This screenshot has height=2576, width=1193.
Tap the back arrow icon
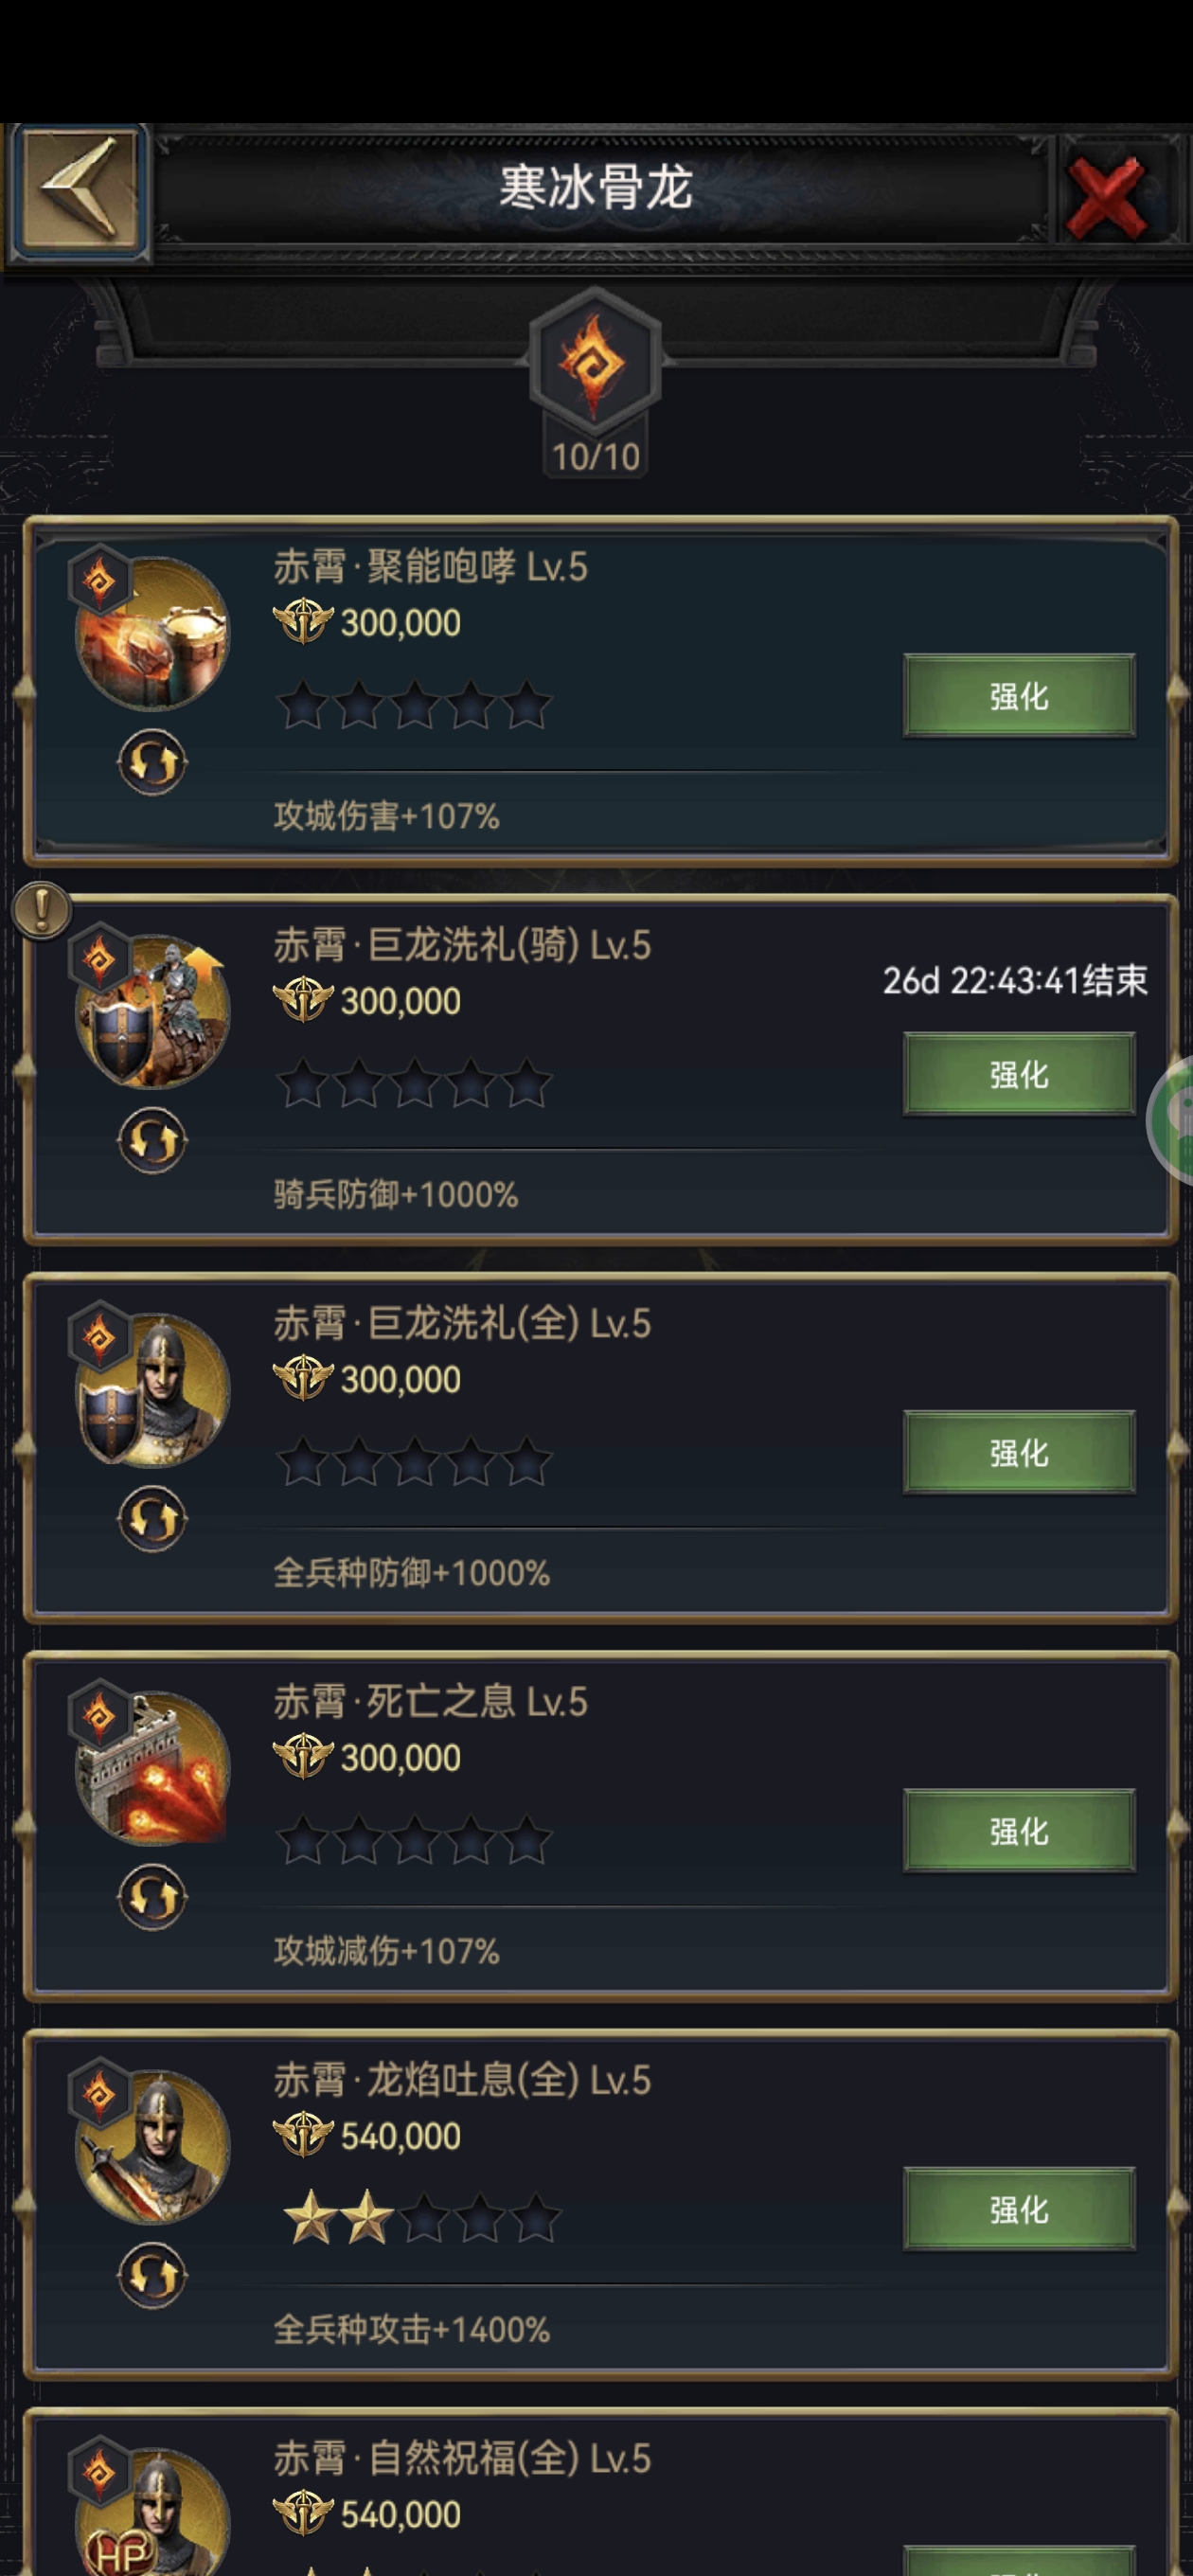click(78, 191)
